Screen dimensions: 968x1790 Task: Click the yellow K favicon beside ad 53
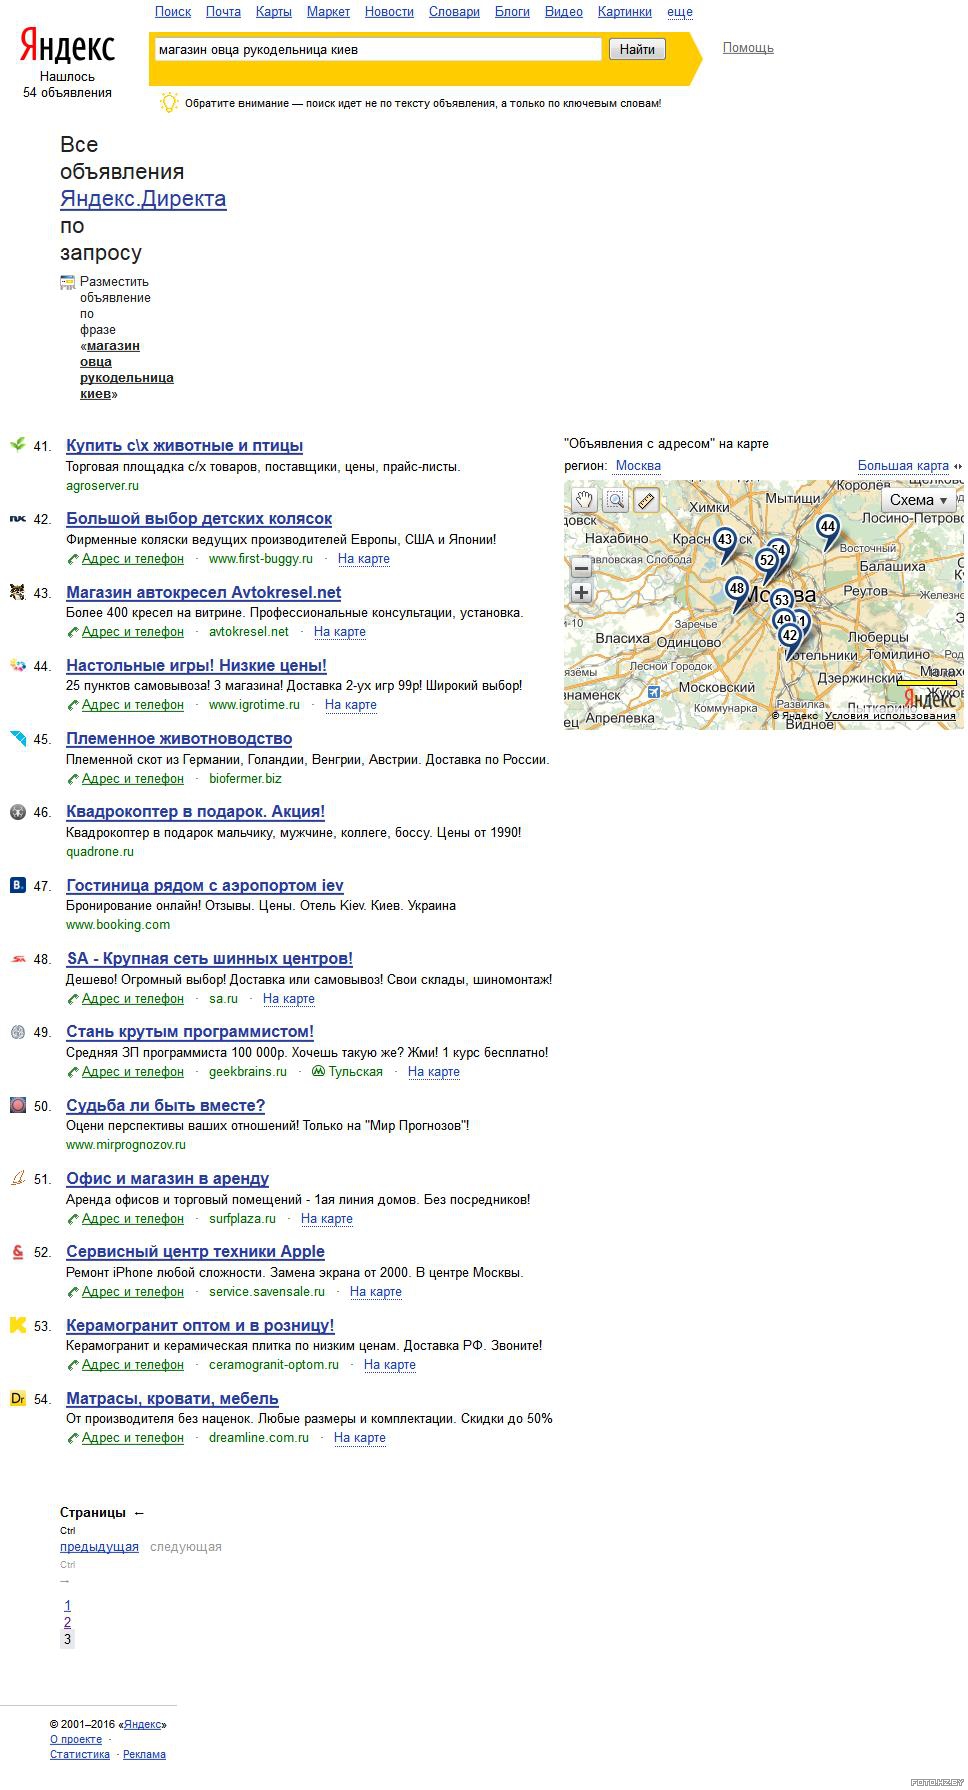tap(17, 1325)
